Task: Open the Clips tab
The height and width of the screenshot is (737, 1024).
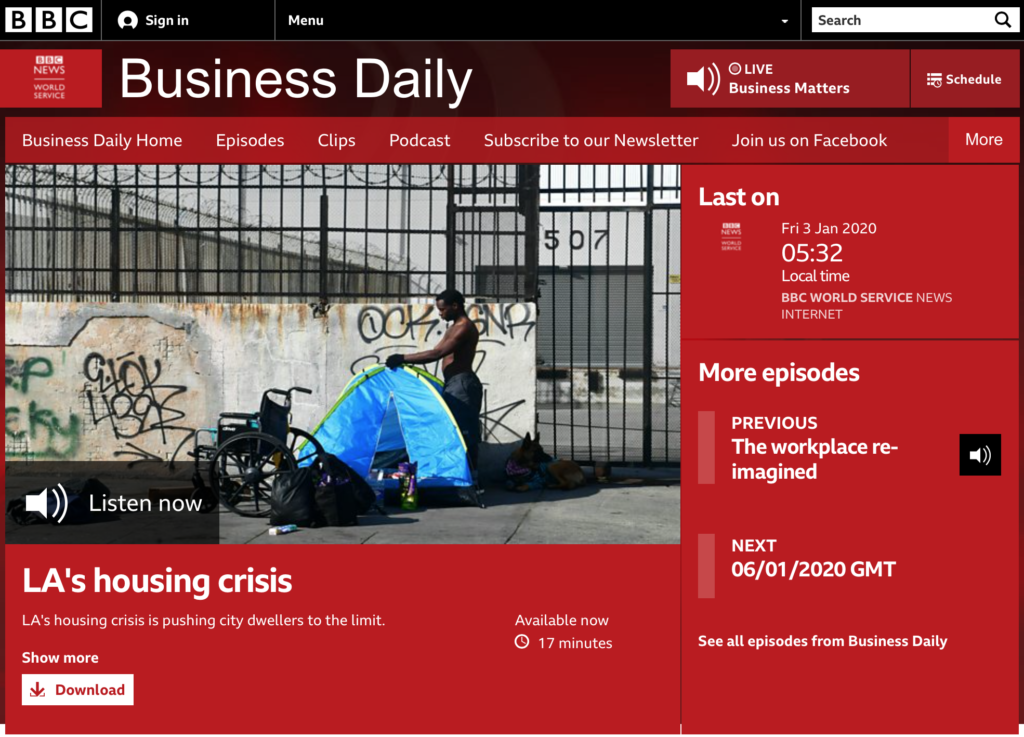Action: click(x=336, y=140)
